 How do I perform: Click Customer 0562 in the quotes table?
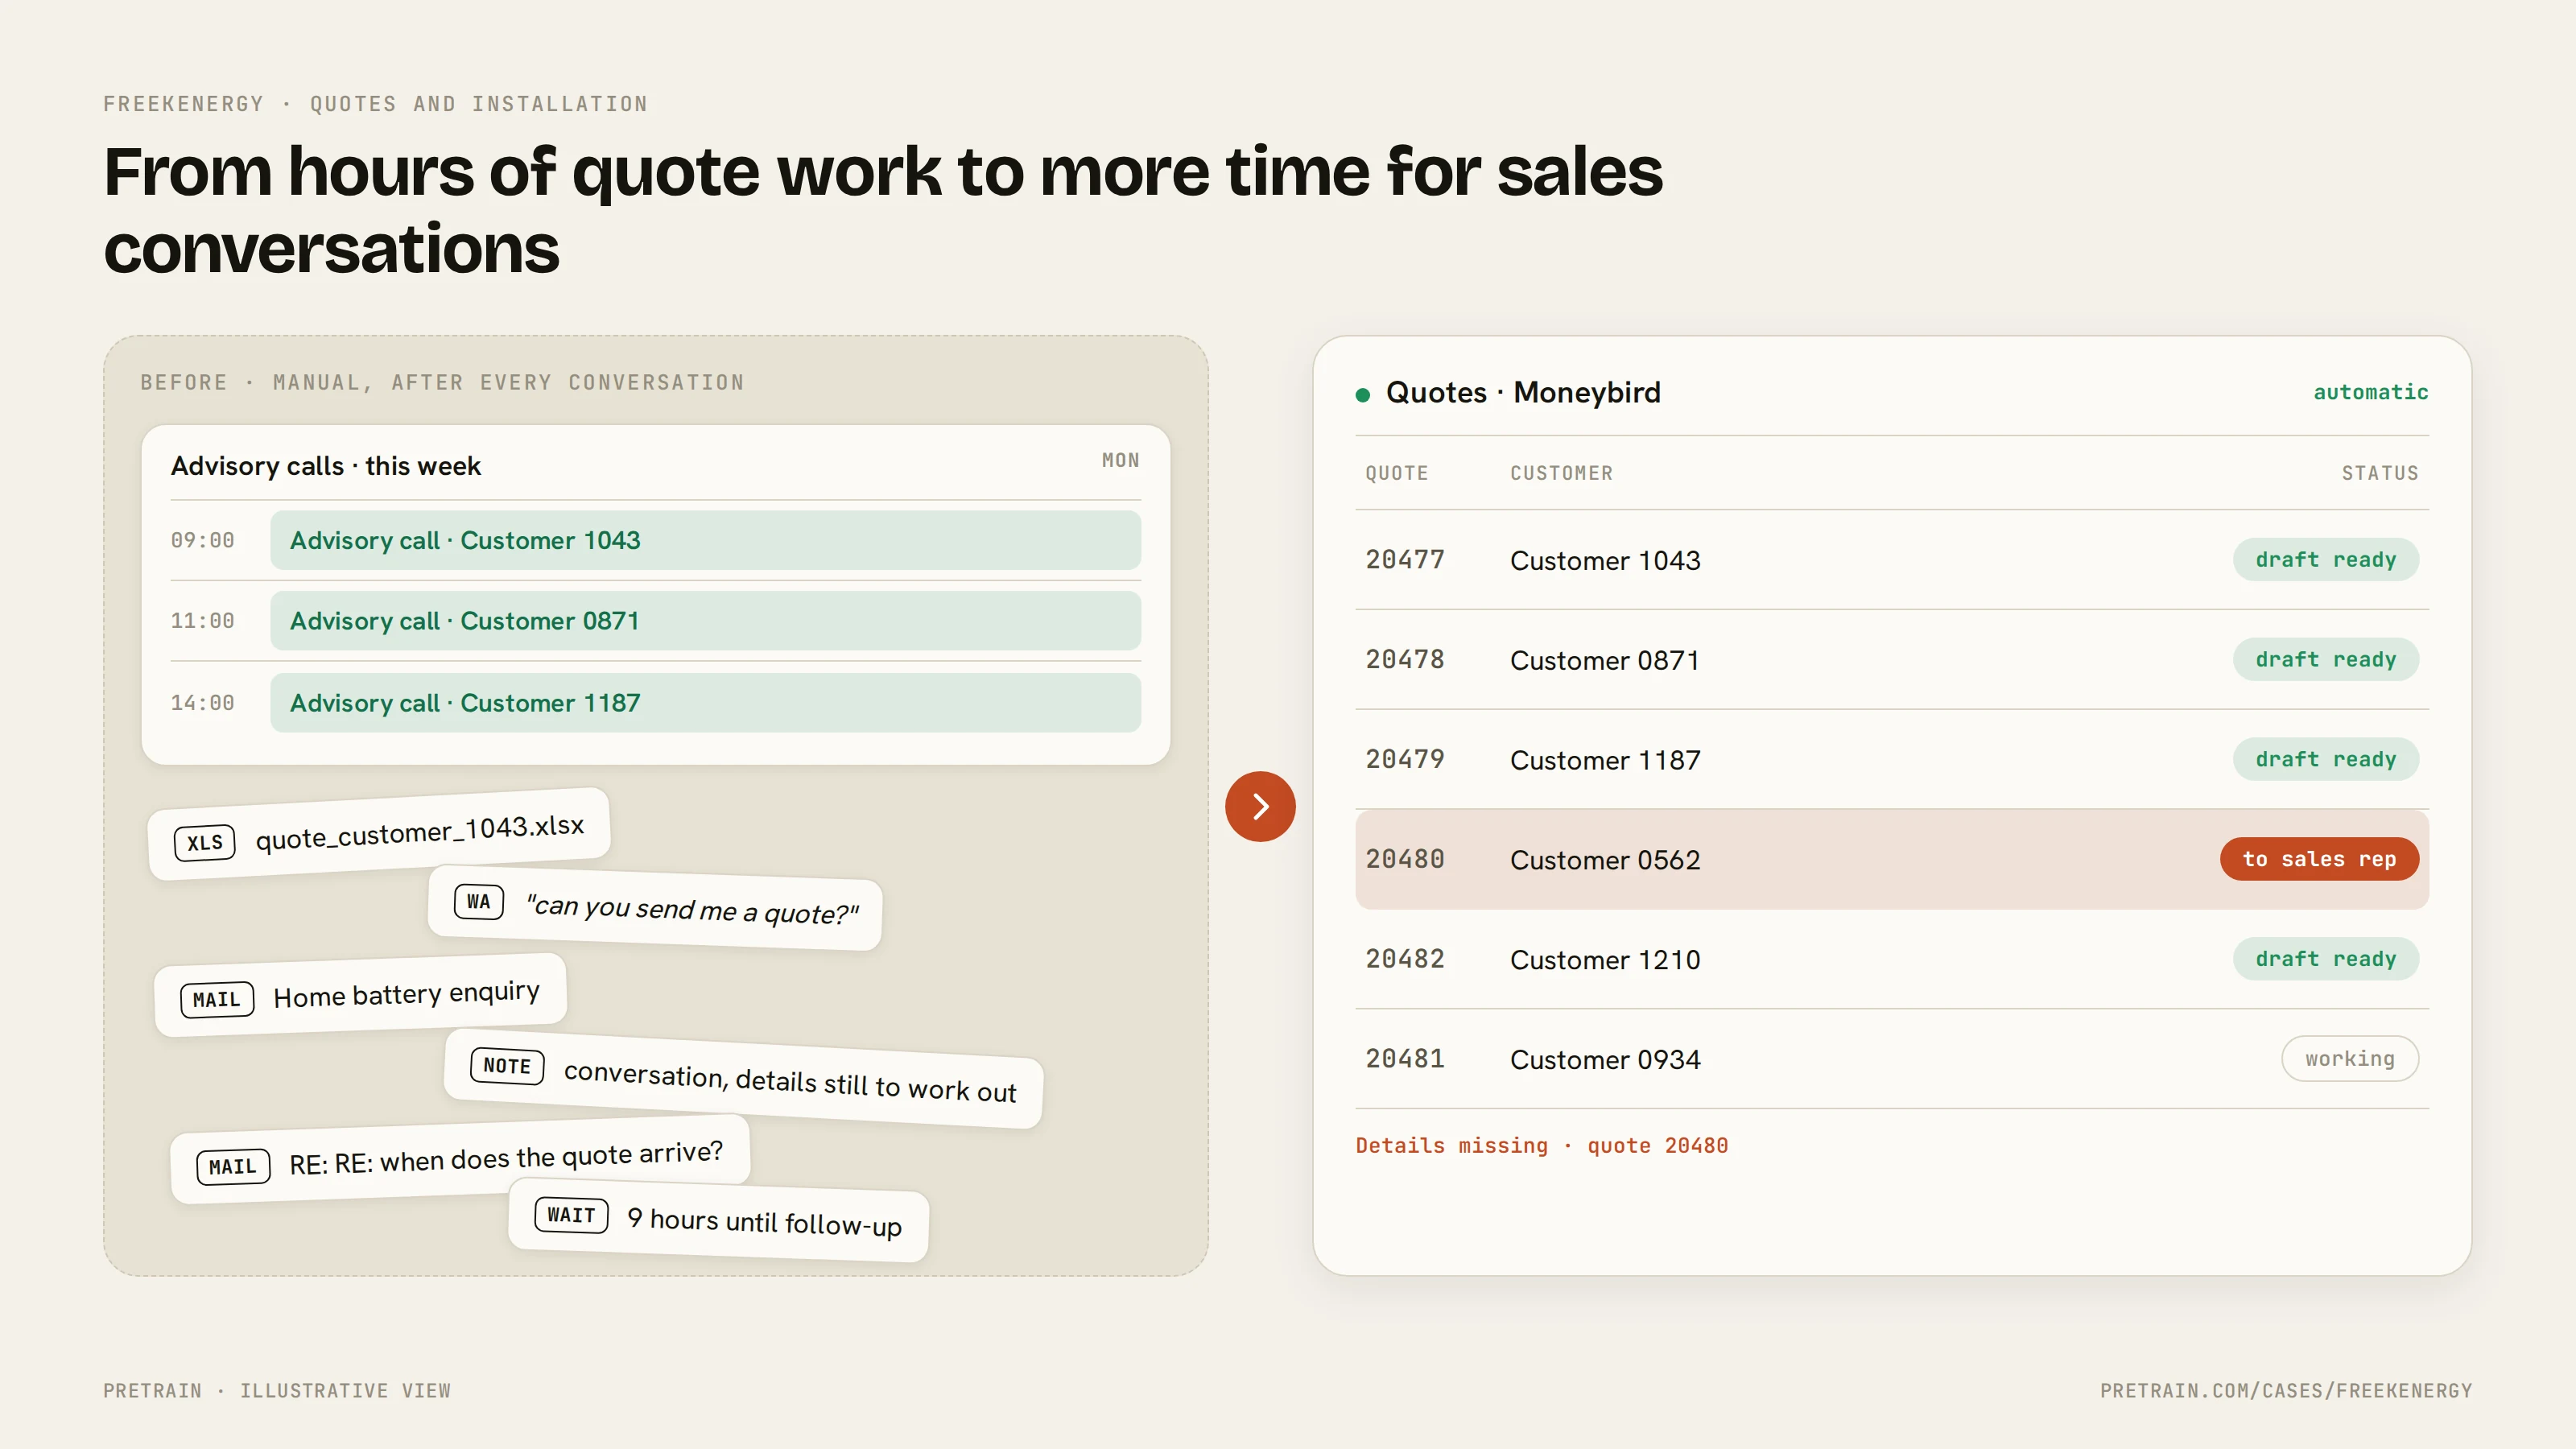click(1605, 860)
